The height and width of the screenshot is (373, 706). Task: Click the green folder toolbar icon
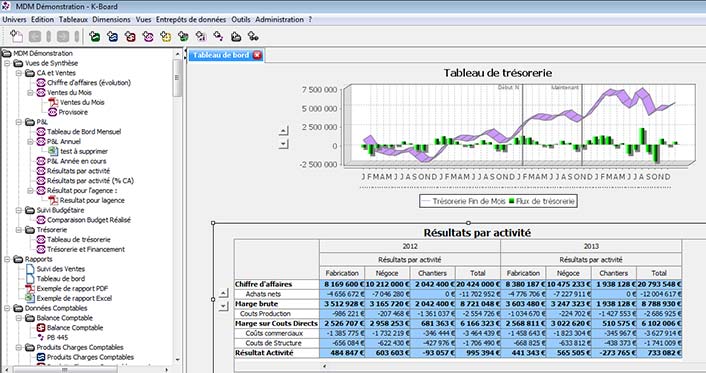tap(183, 36)
